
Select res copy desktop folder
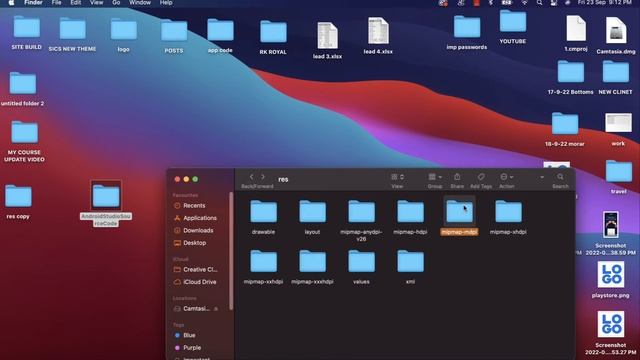(18, 196)
